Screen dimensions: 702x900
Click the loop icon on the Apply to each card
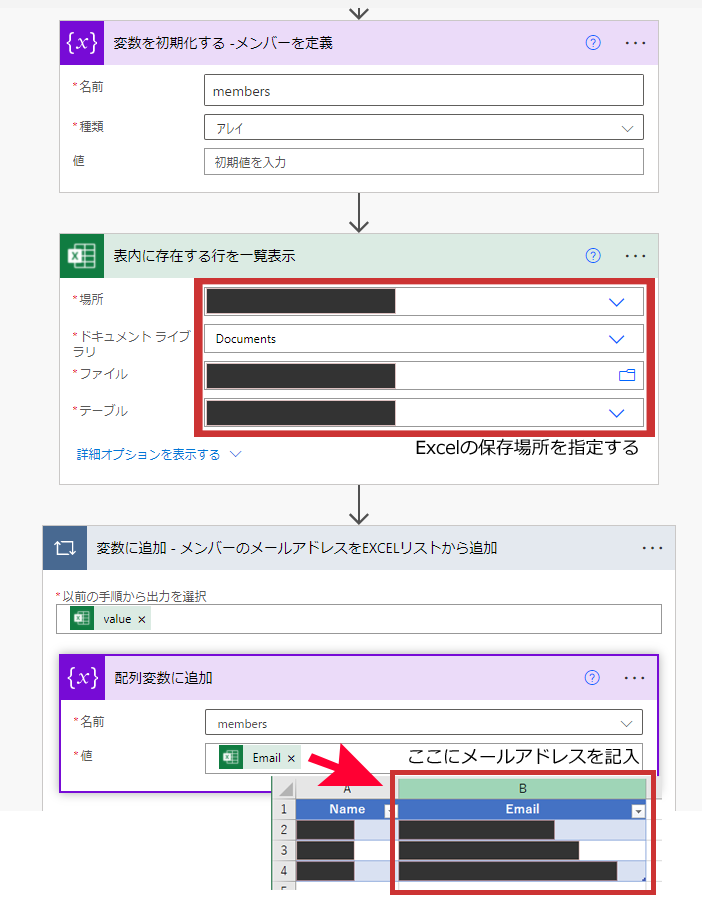point(65,548)
